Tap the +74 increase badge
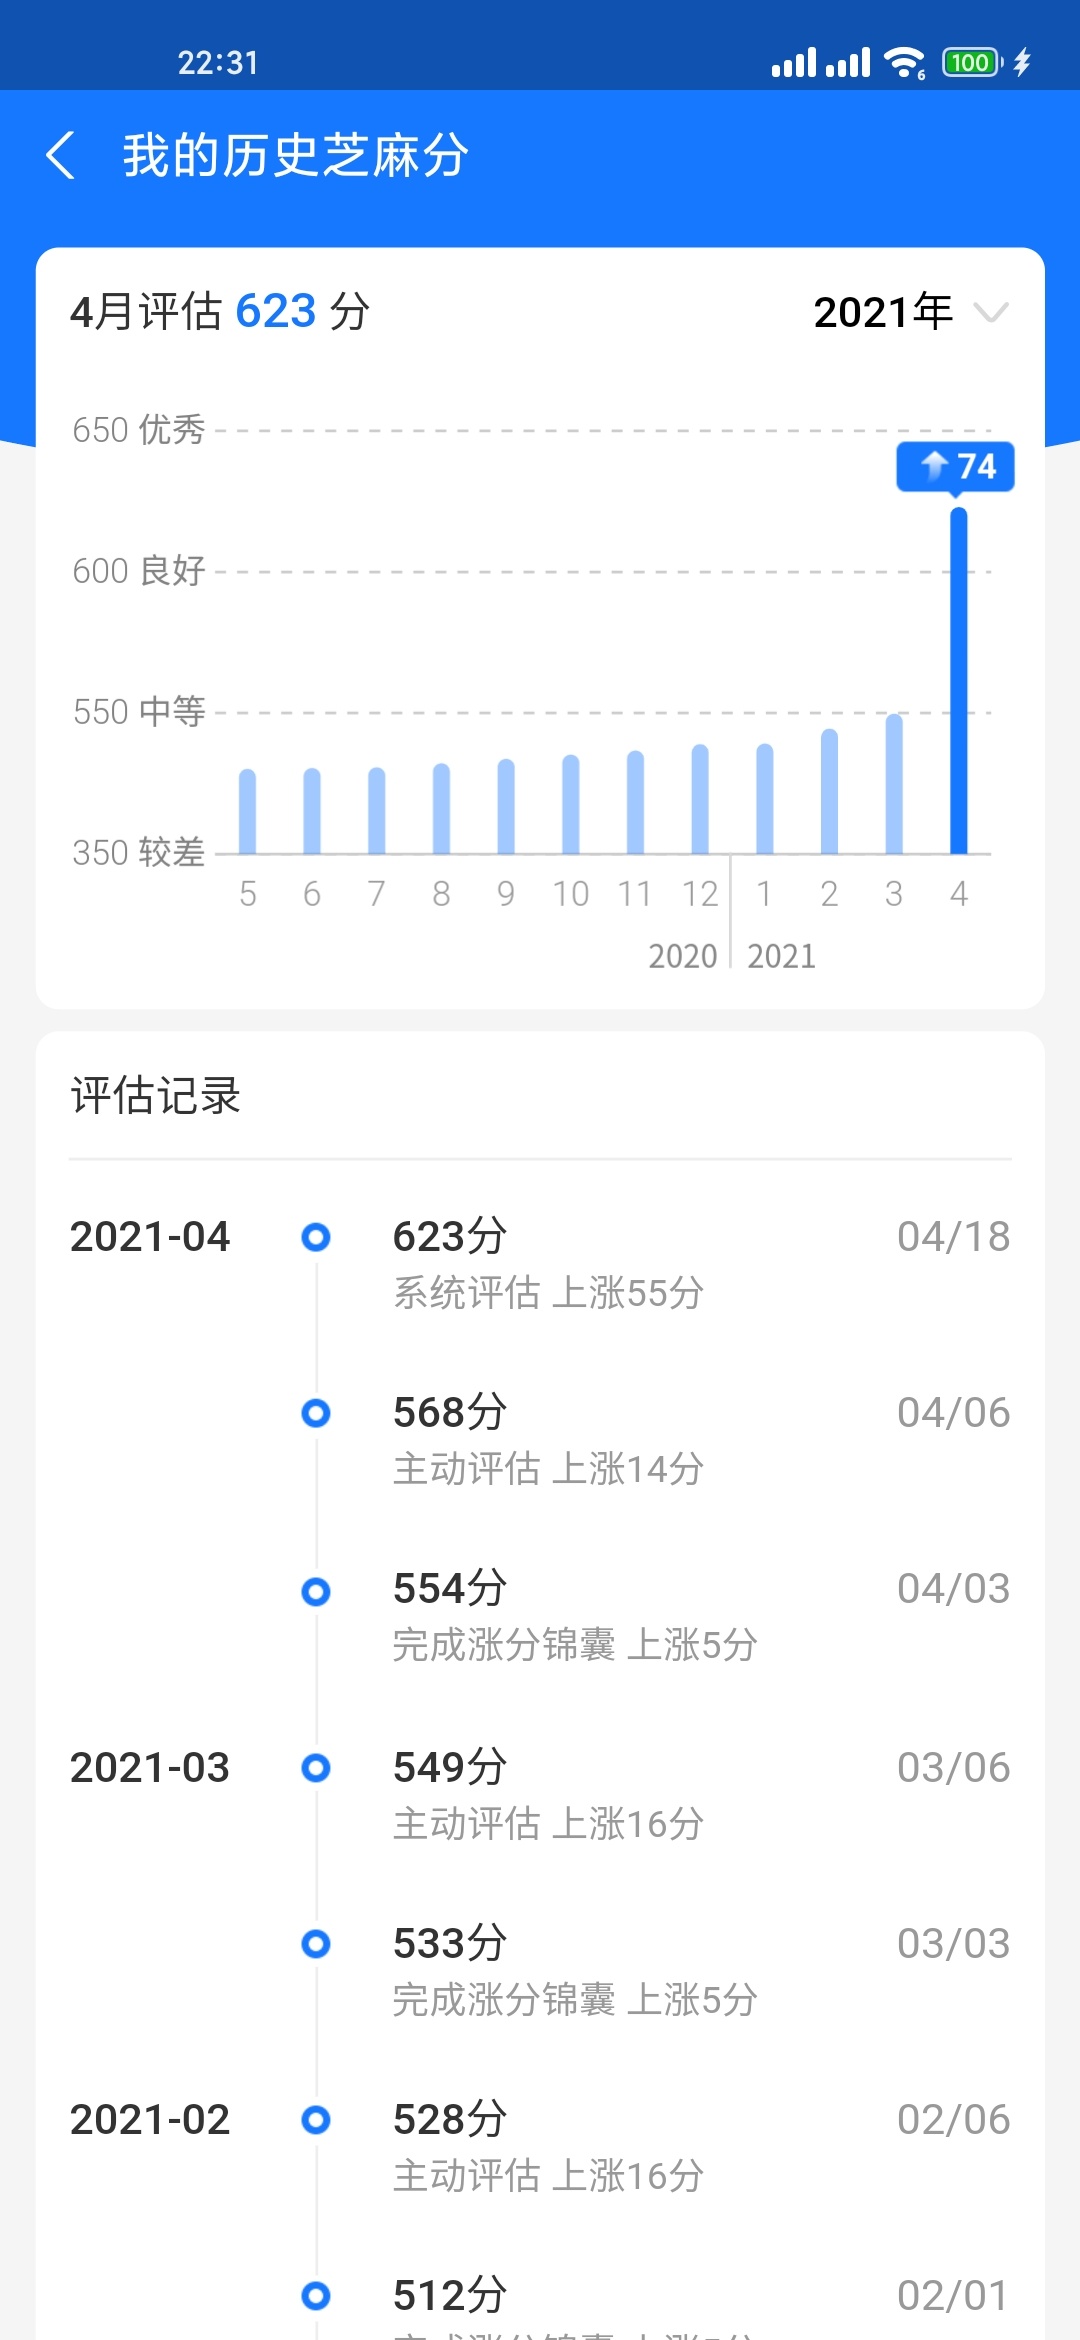Image resolution: width=1080 pixels, height=2340 pixels. [955, 466]
